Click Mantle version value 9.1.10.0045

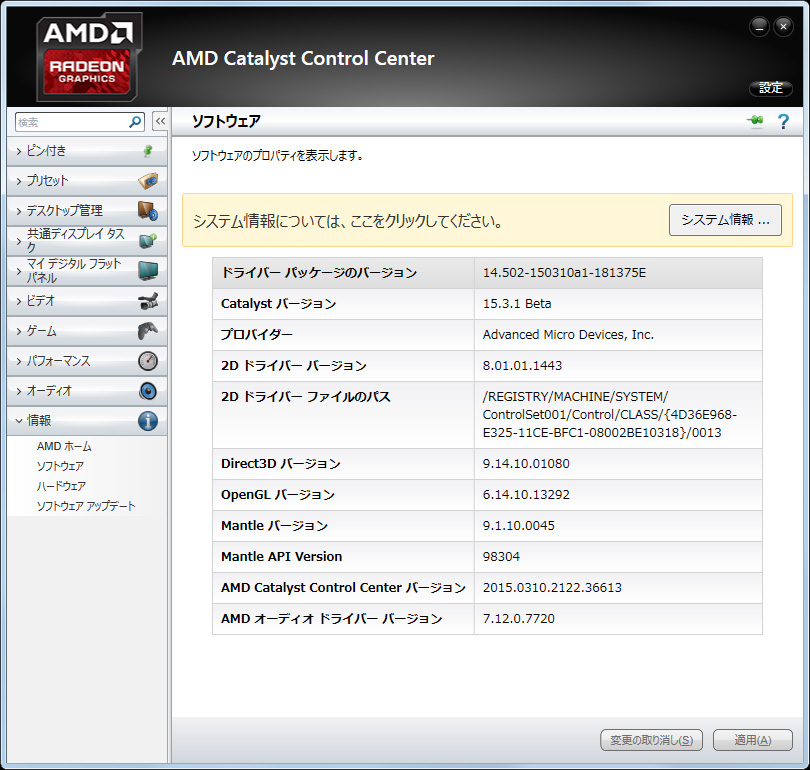coord(519,526)
